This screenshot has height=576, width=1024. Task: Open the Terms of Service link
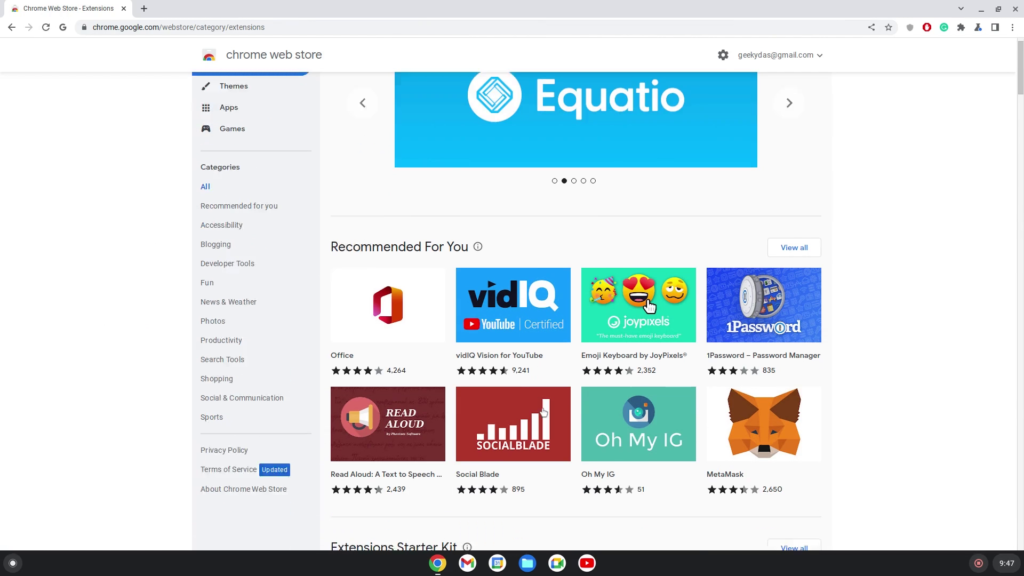tap(229, 470)
